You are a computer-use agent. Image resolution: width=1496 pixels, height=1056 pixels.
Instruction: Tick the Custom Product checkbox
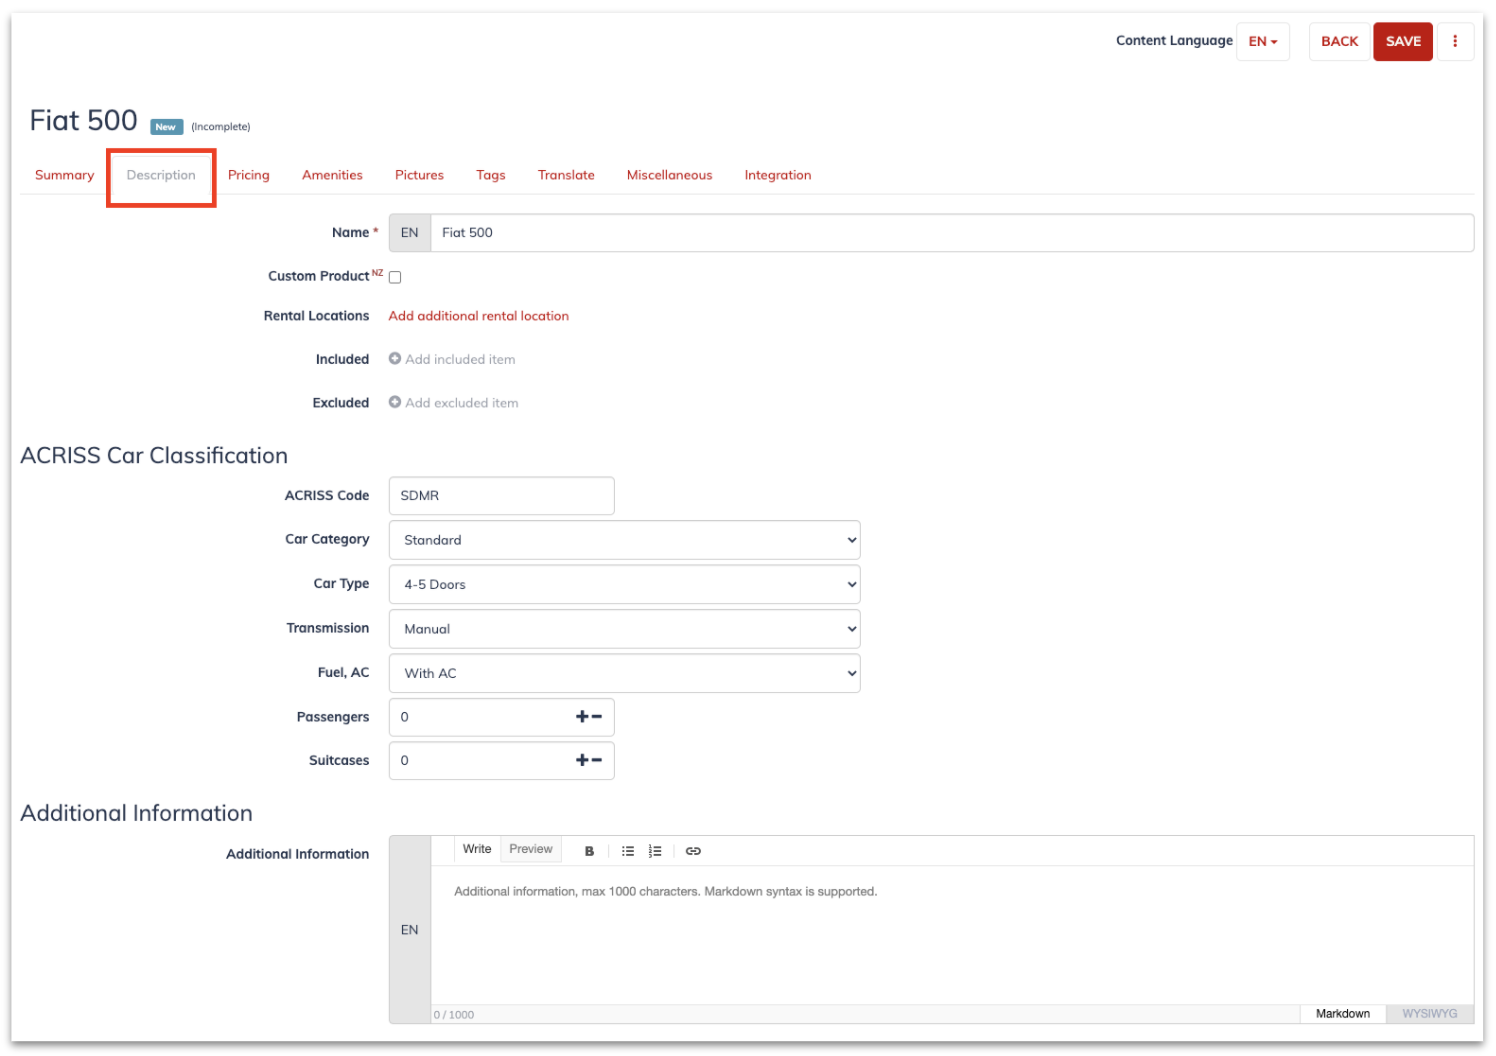[x=395, y=277]
